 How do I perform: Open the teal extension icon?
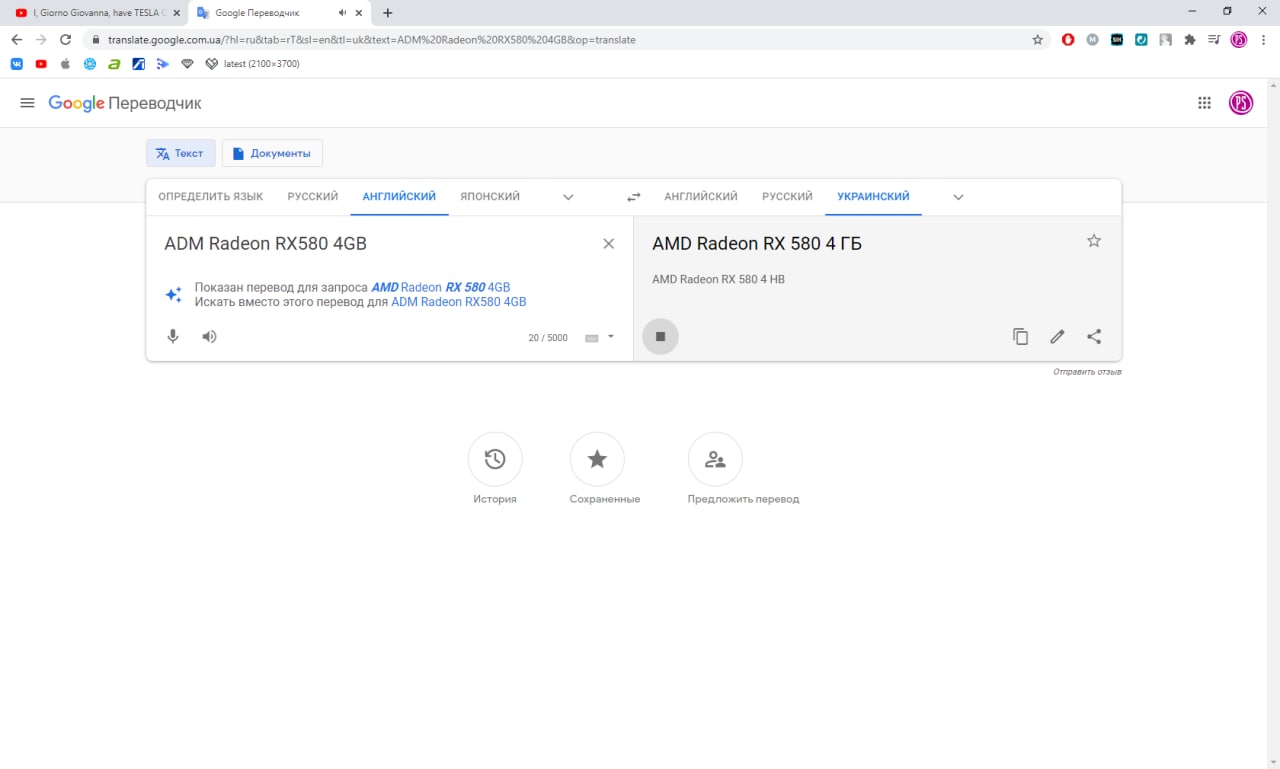pyautogui.click(x=1141, y=40)
